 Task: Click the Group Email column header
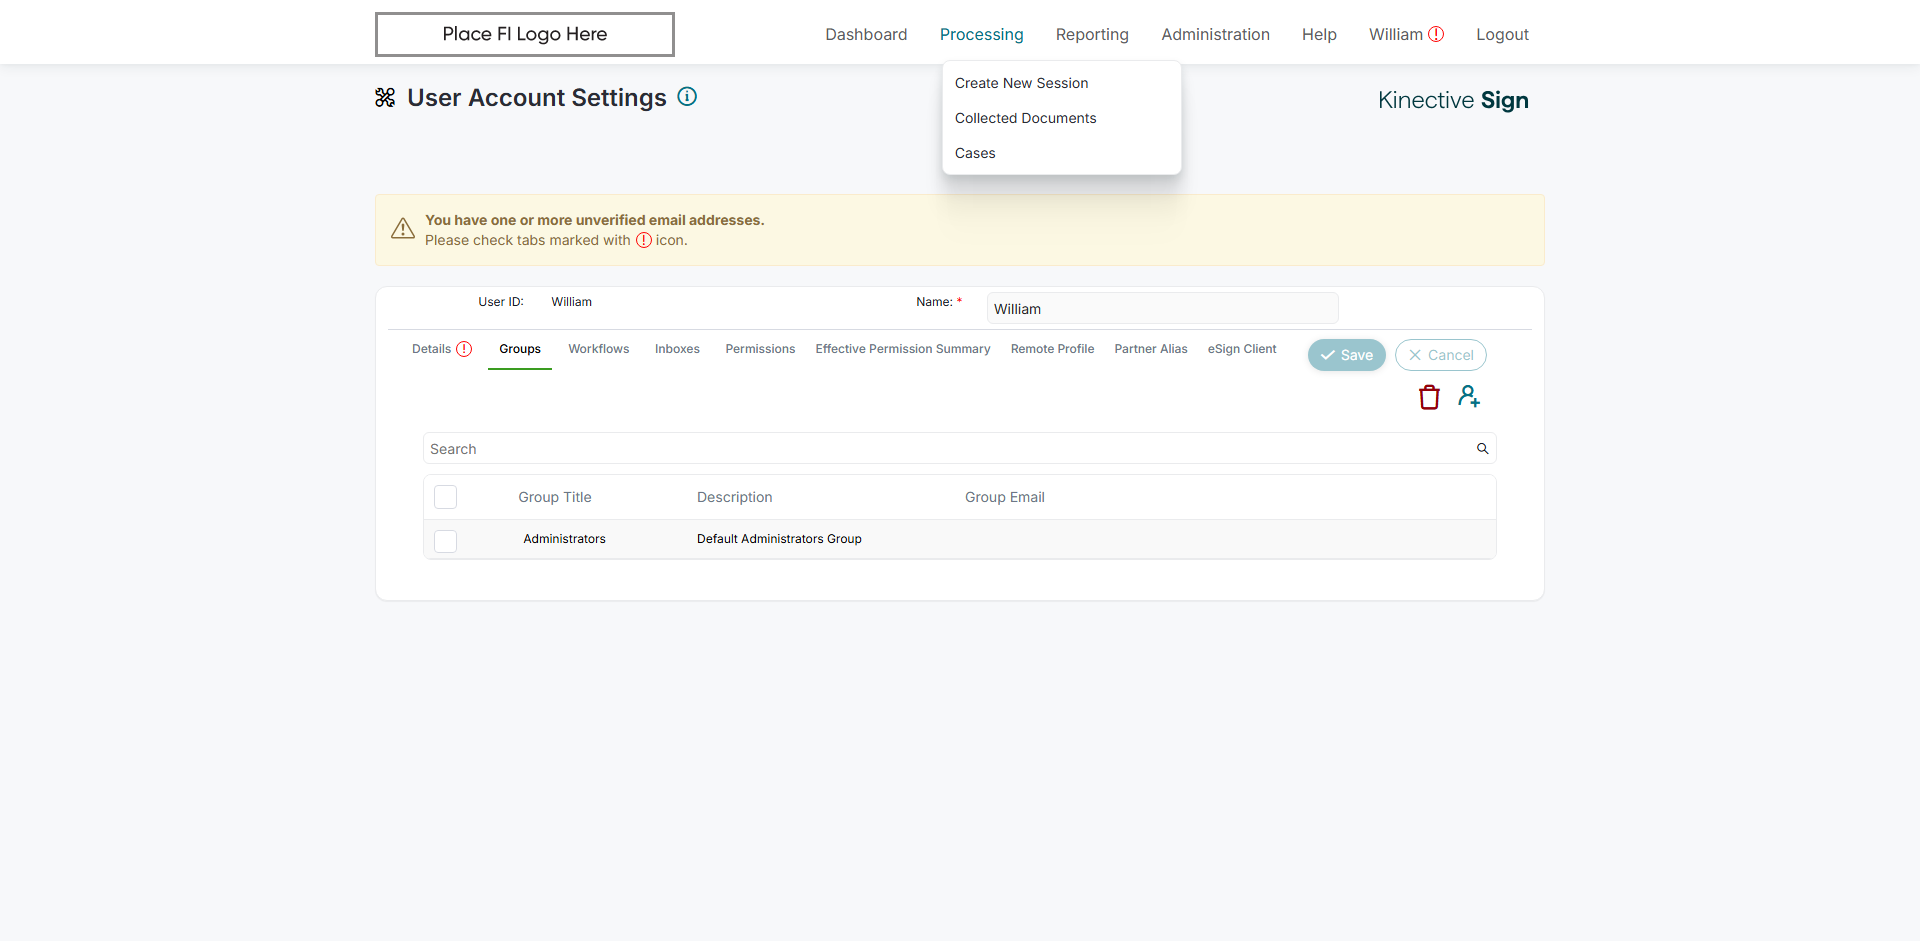click(x=1005, y=497)
